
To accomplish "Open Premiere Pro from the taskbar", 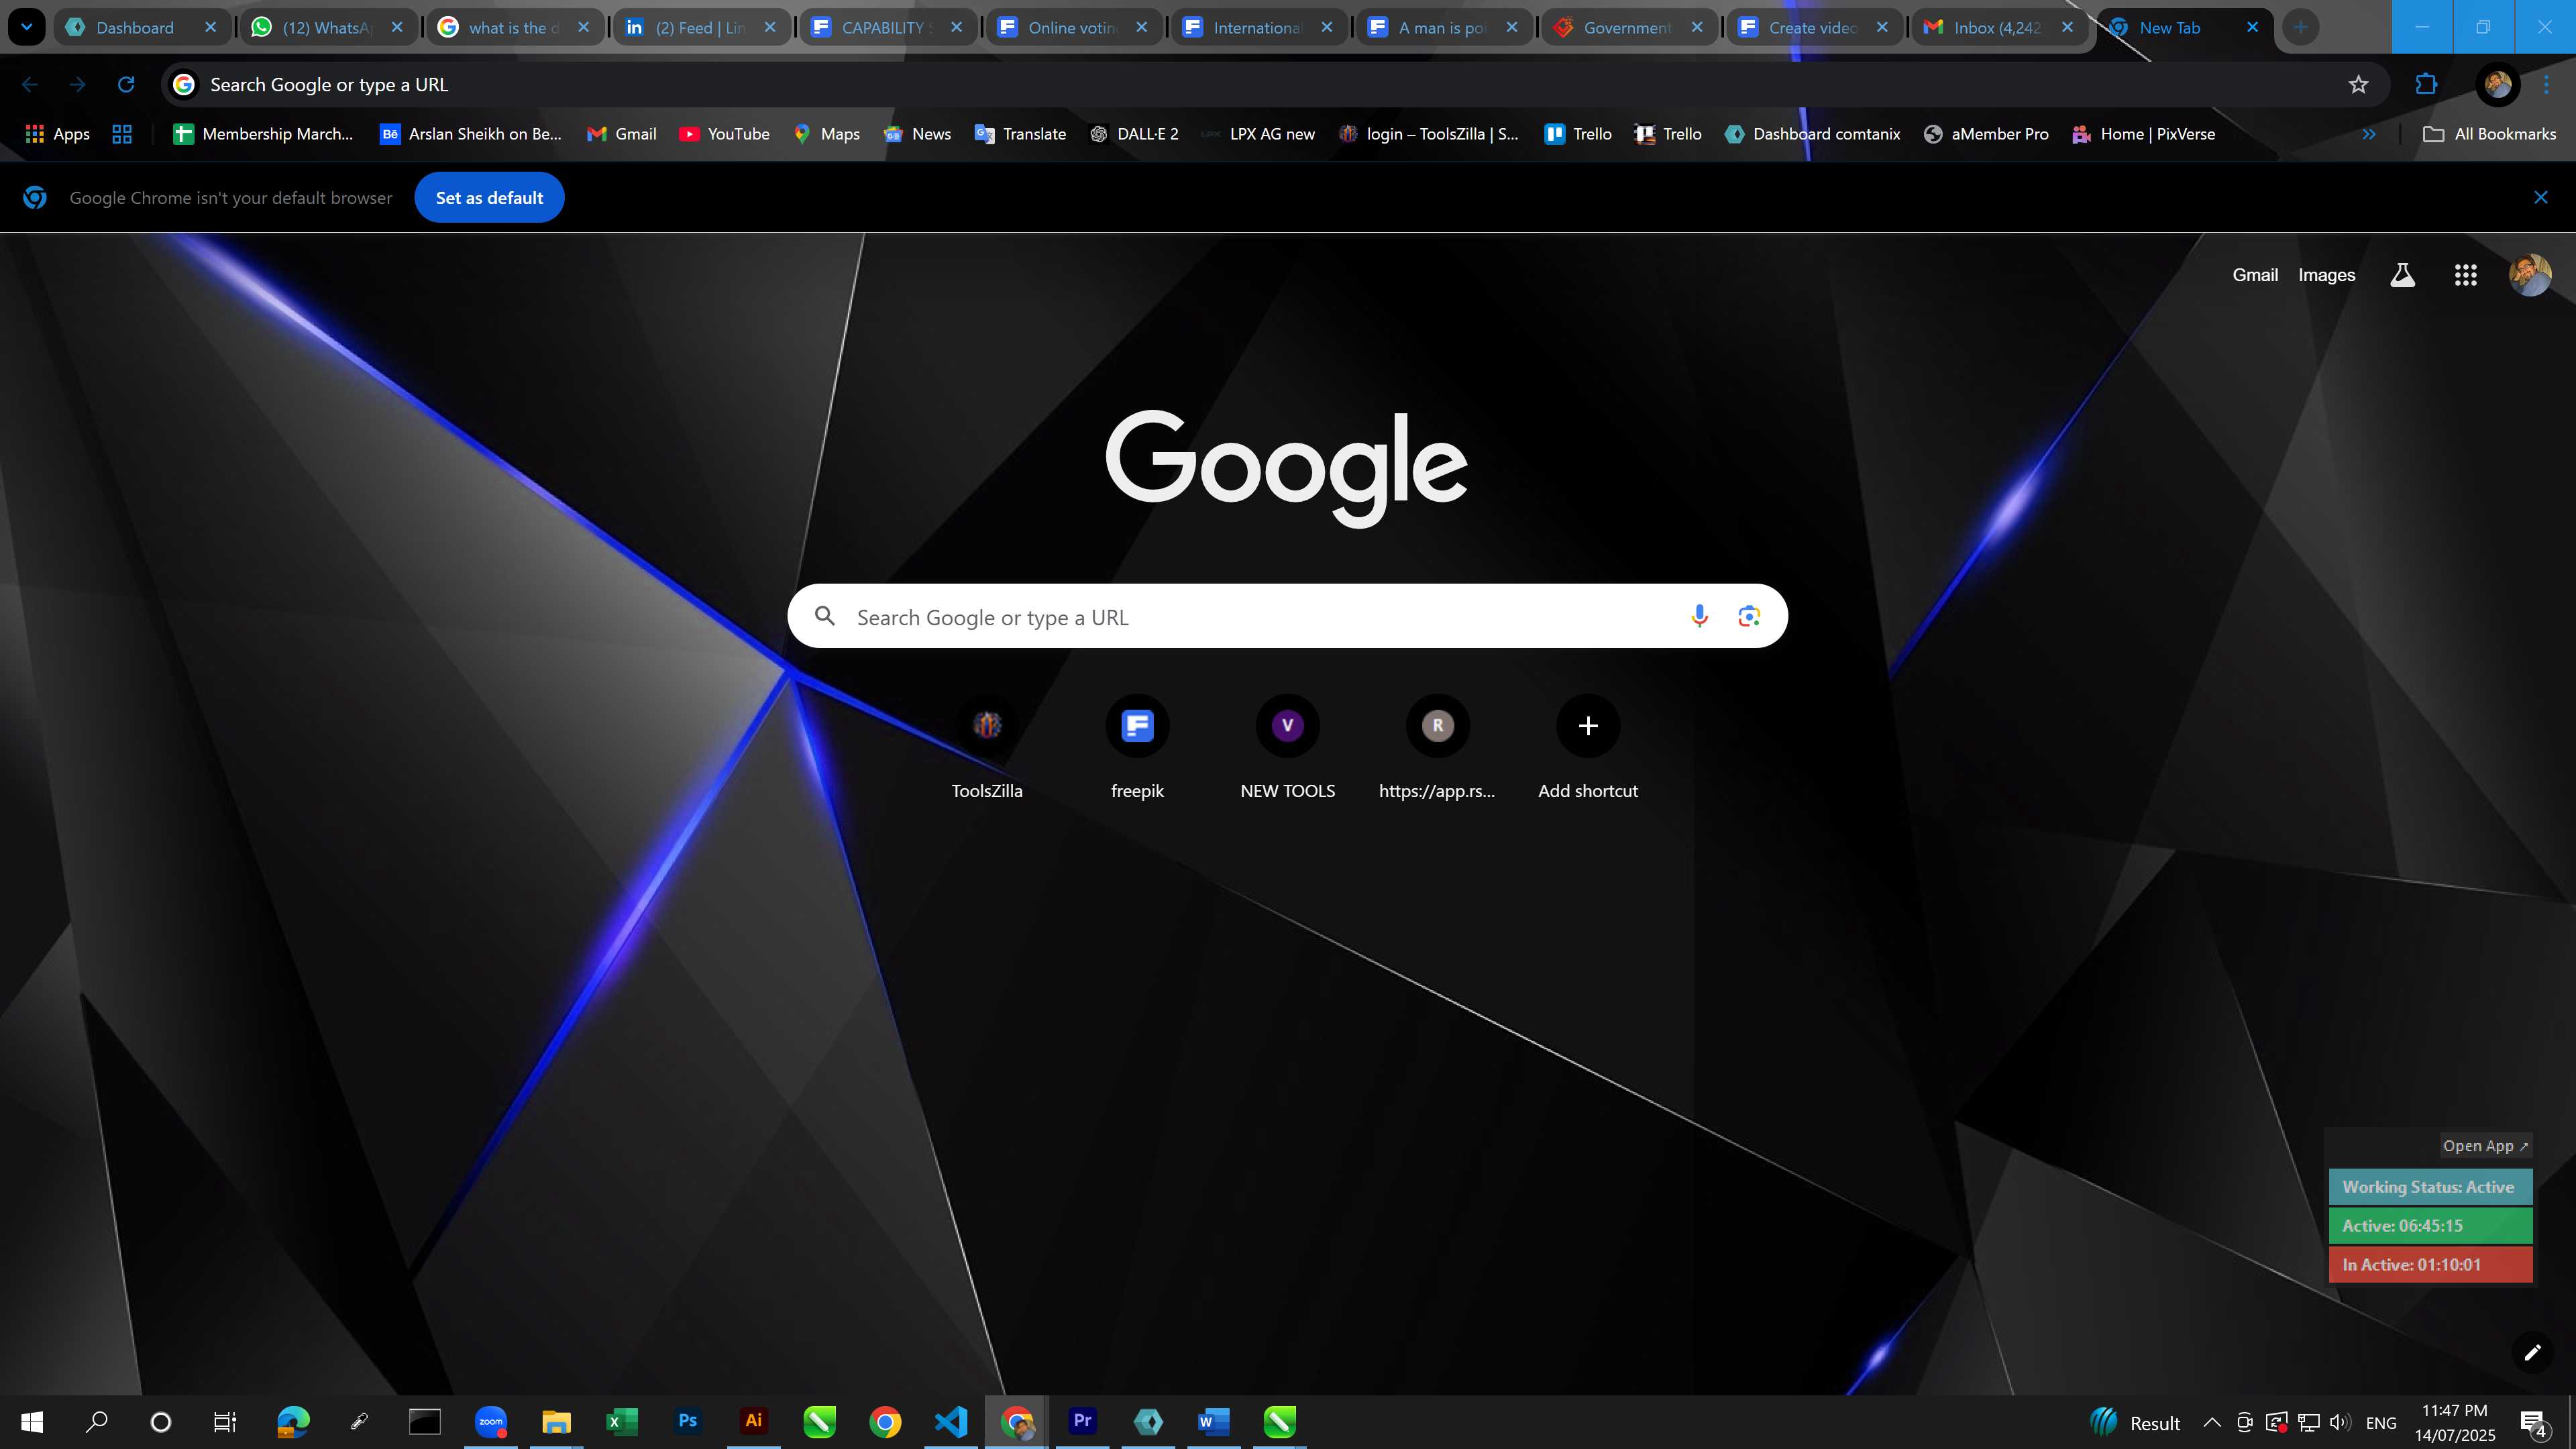I will (1082, 1422).
